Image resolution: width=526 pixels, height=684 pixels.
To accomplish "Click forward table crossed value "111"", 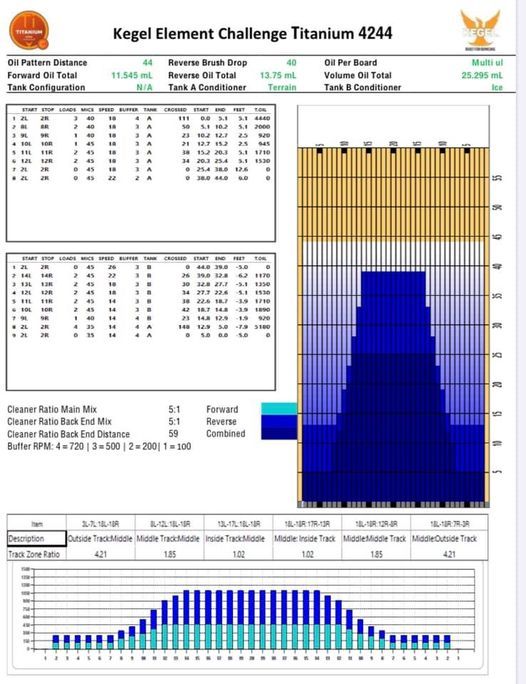I will (184, 118).
